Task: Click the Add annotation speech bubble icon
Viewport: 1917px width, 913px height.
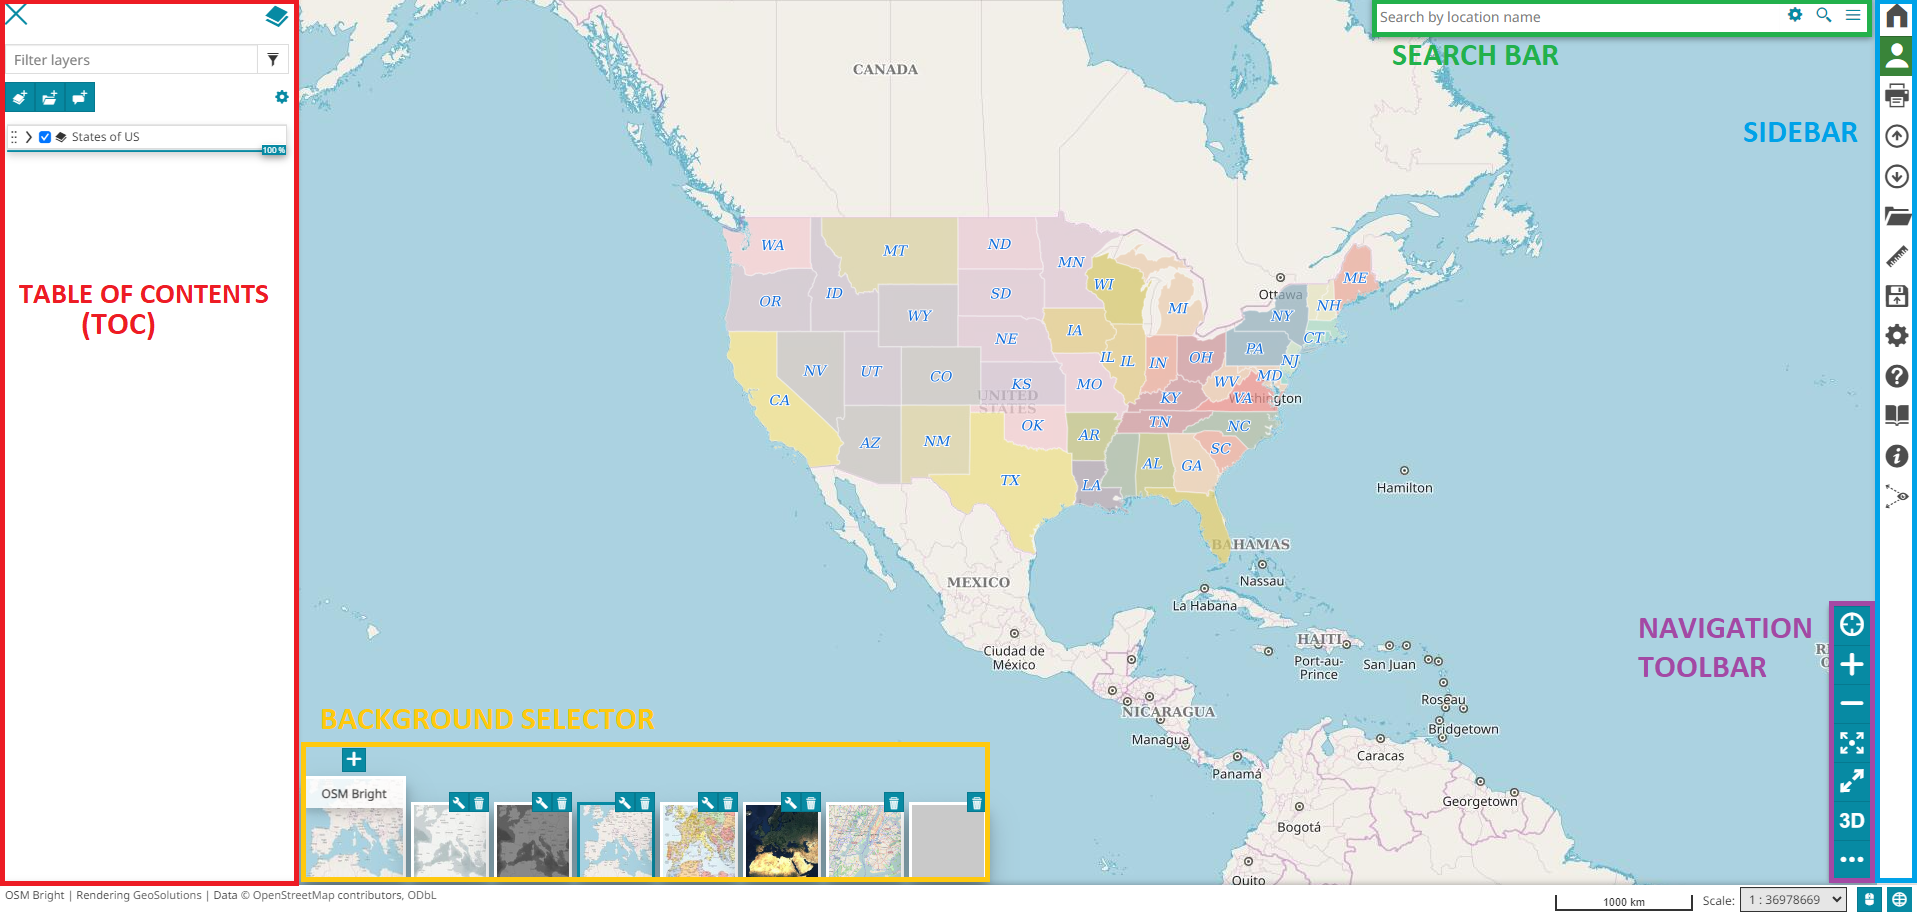Action: point(80,98)
